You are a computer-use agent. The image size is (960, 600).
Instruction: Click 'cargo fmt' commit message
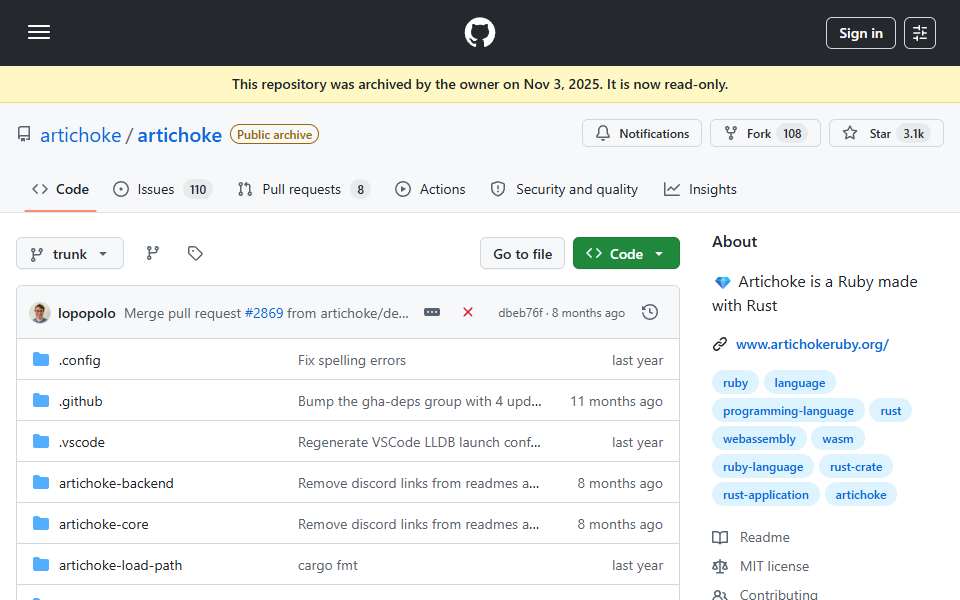click(x=328, y=565)
